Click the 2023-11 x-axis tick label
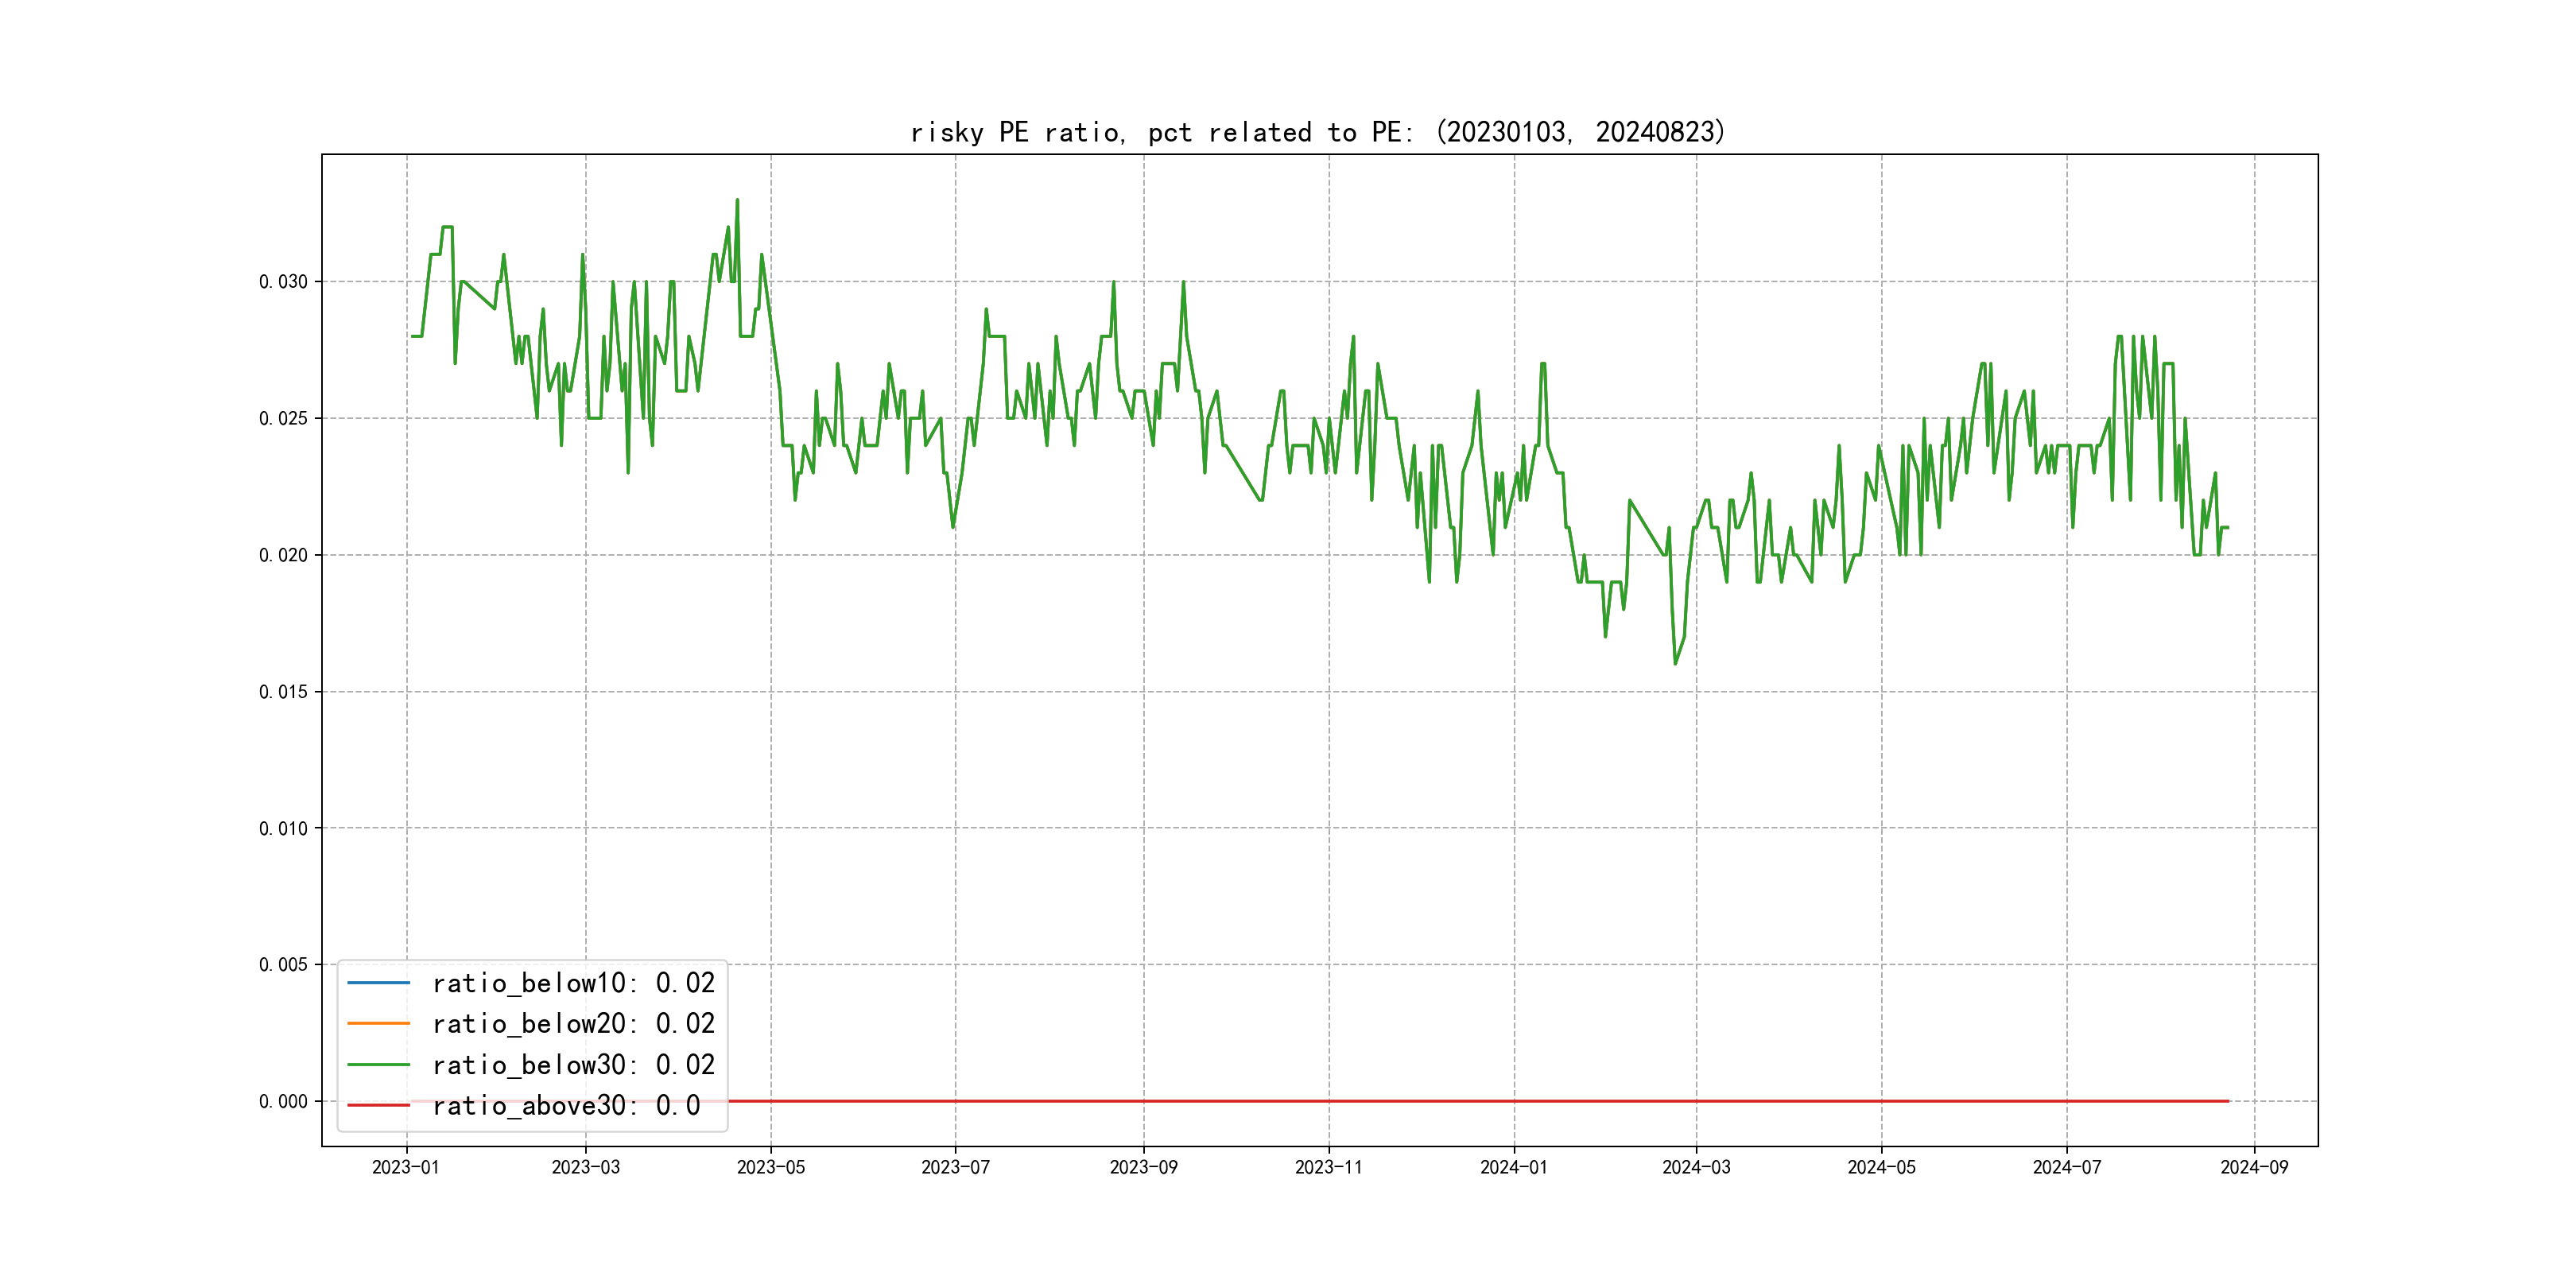The image size is (2576, 1288). point(1329,1167)
